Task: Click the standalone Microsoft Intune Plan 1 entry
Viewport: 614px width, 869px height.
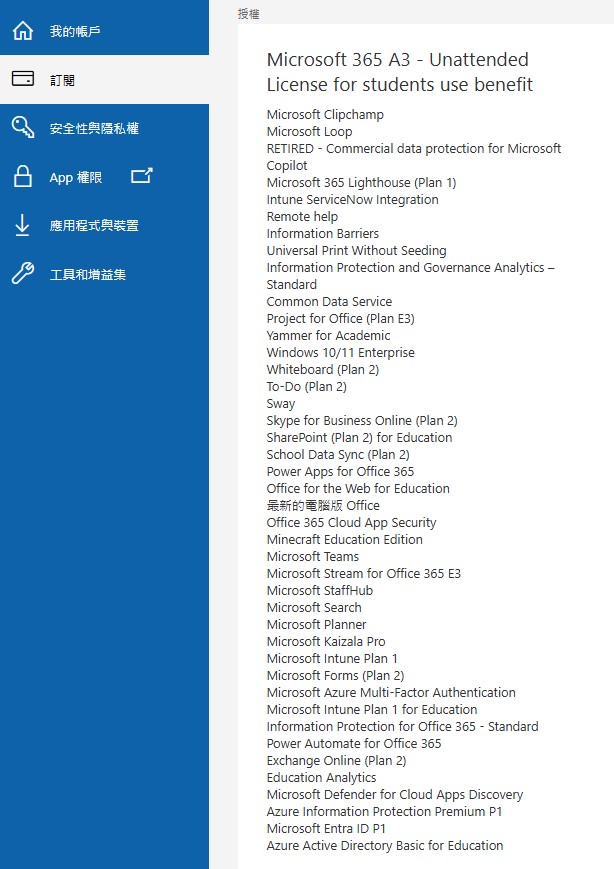Action: [x=332, y=658]
